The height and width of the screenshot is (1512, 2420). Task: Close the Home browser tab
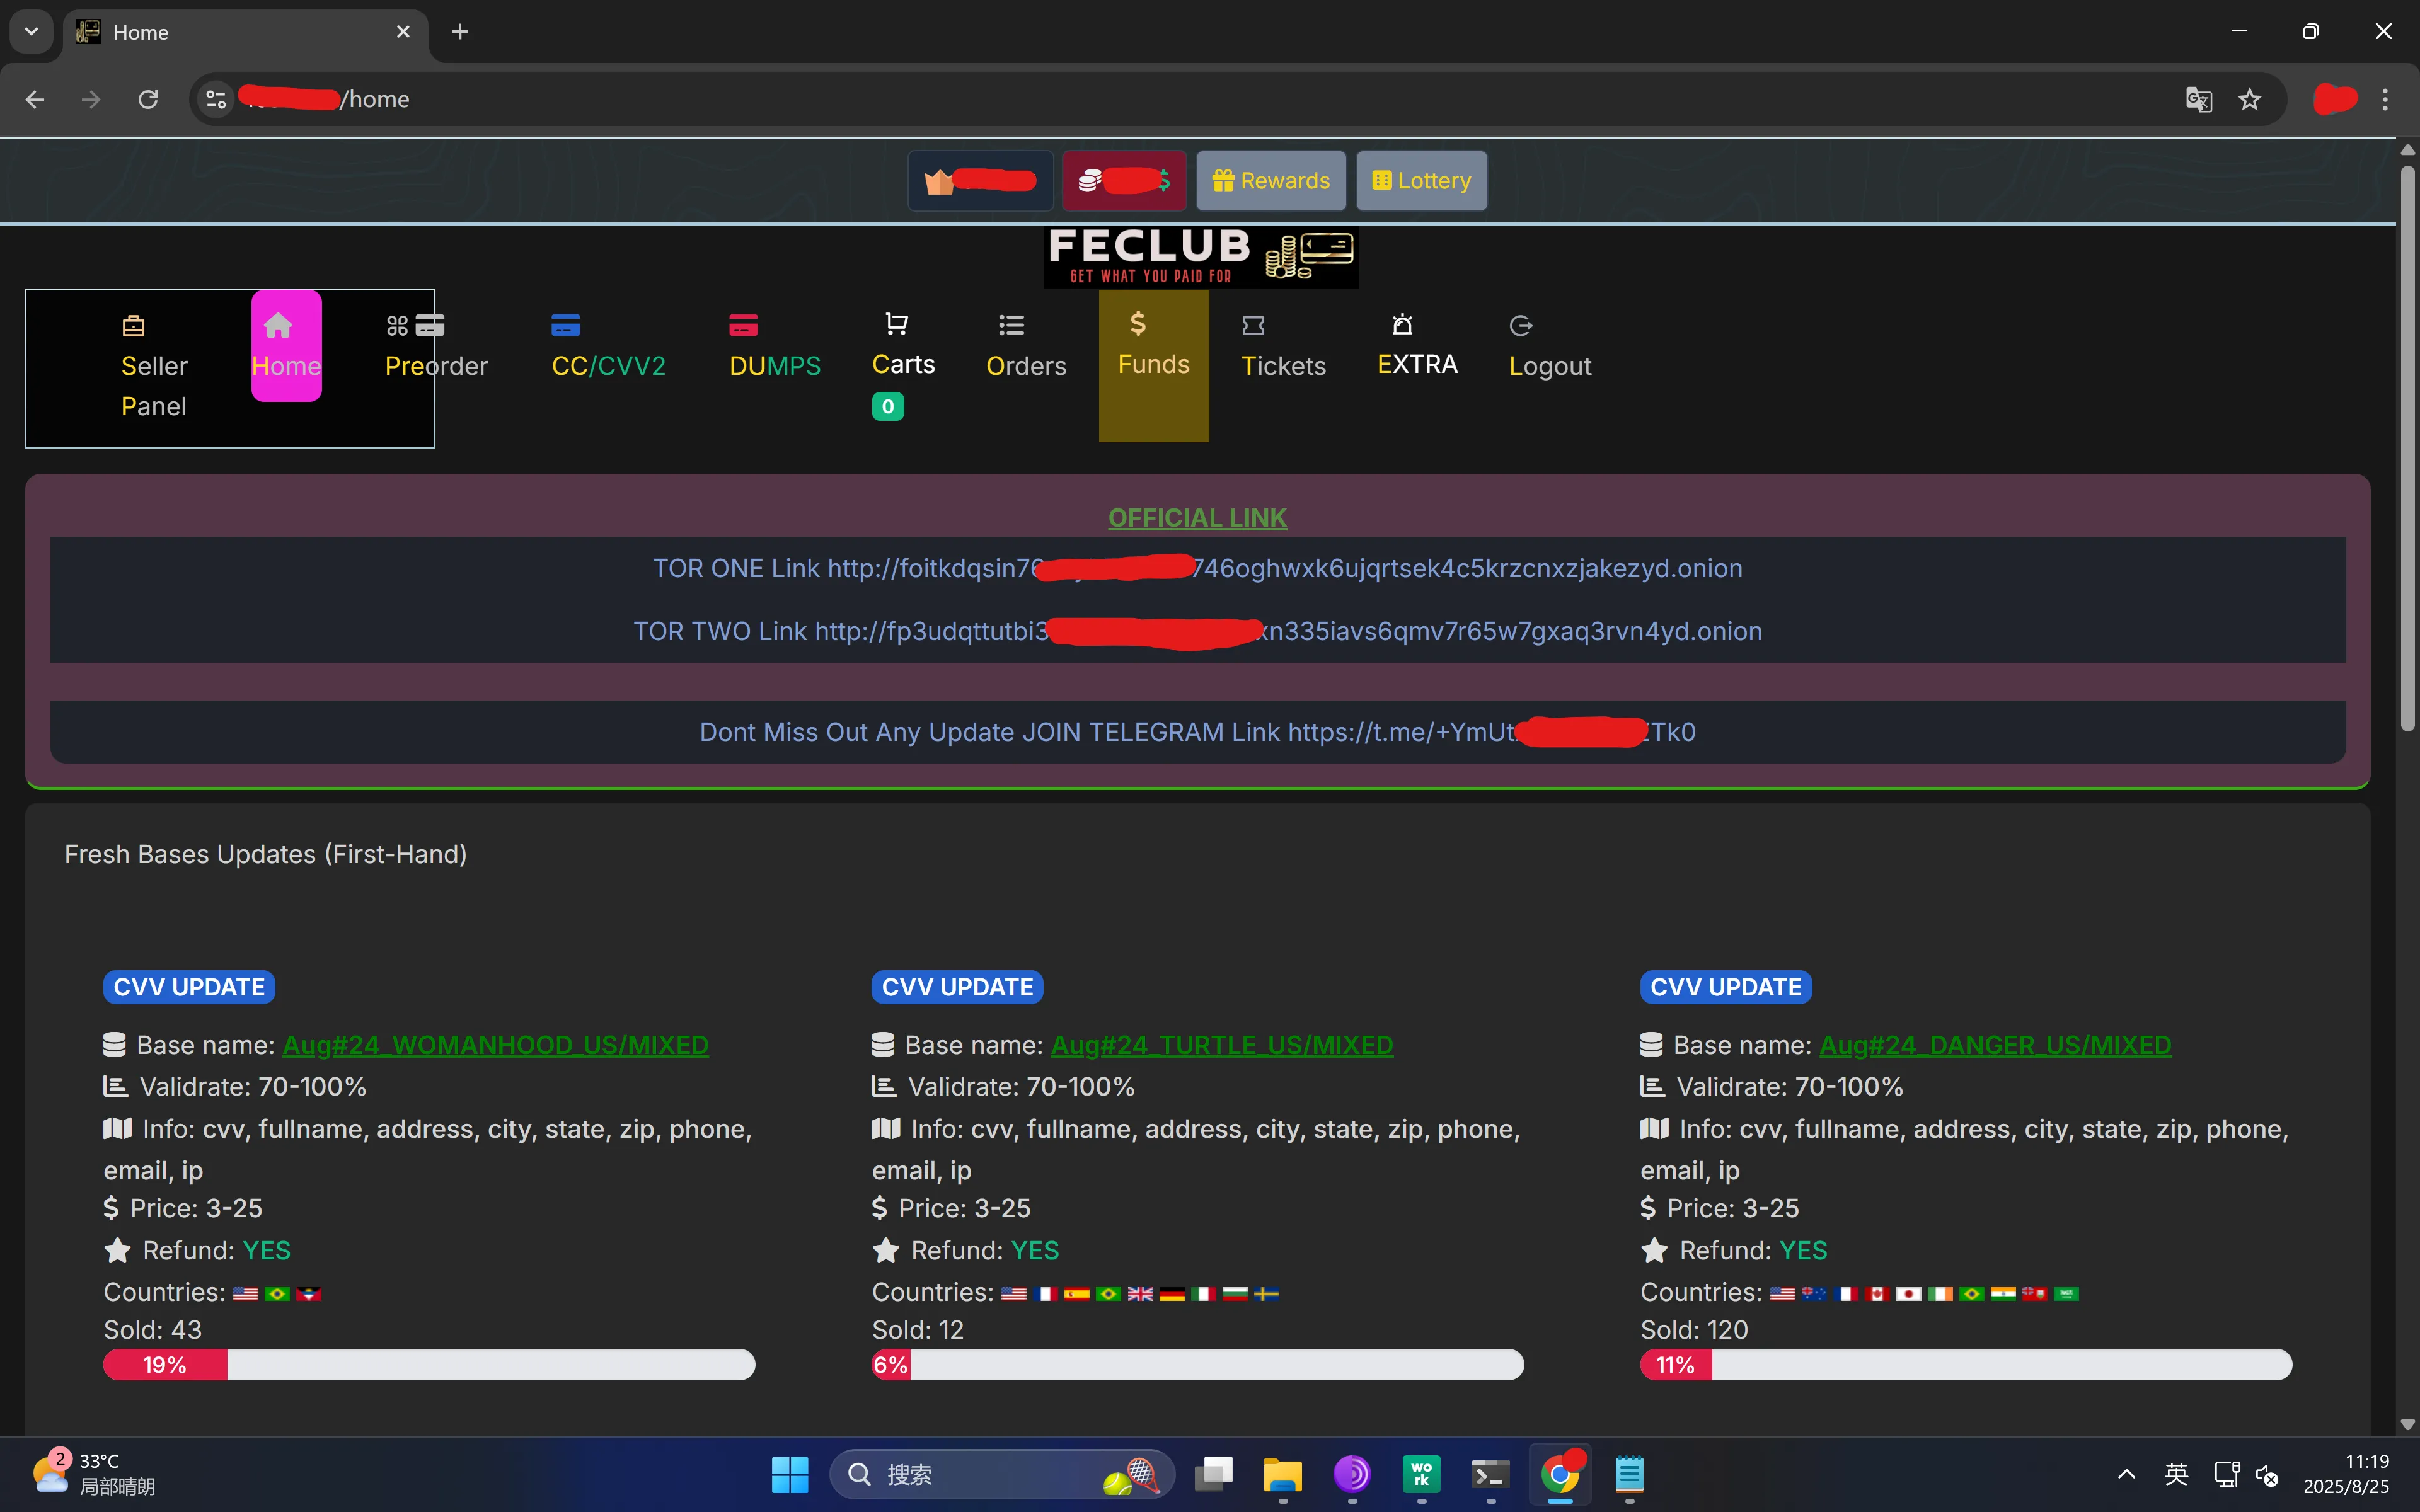(x=403, y=32)
